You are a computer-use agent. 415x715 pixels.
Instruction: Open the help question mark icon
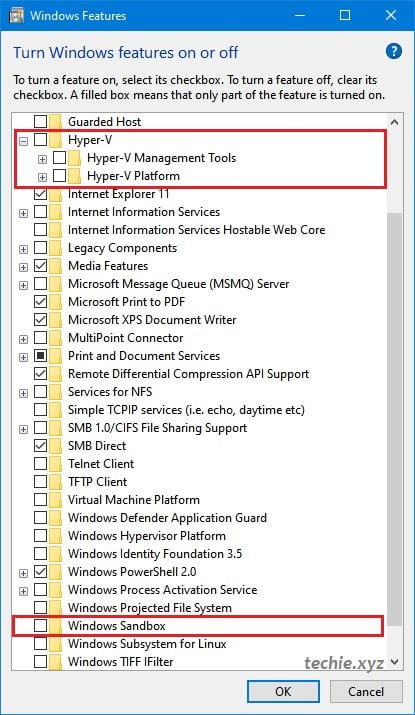click(x=394, y=51)
